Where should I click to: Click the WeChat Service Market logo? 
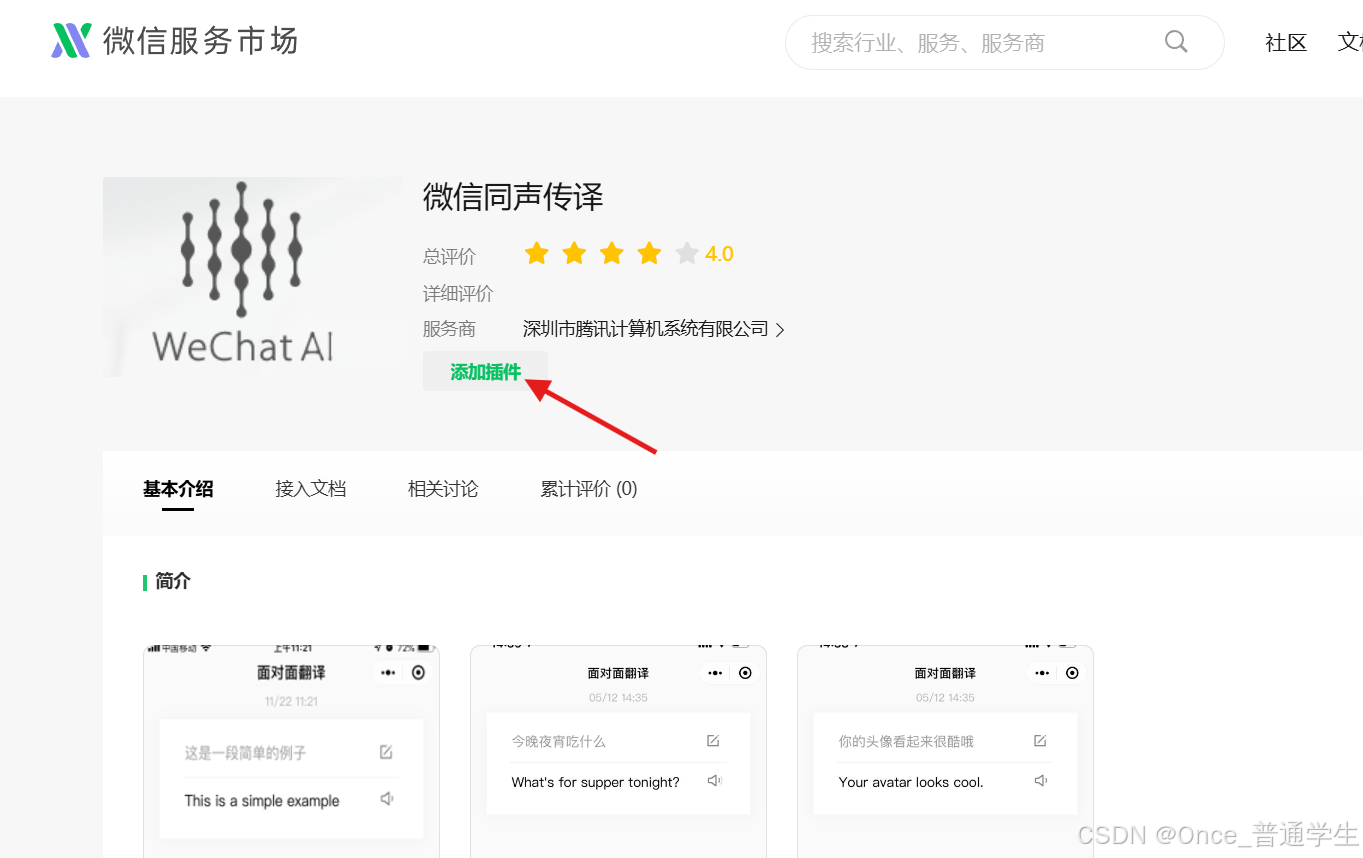click(x=175, y=41)
